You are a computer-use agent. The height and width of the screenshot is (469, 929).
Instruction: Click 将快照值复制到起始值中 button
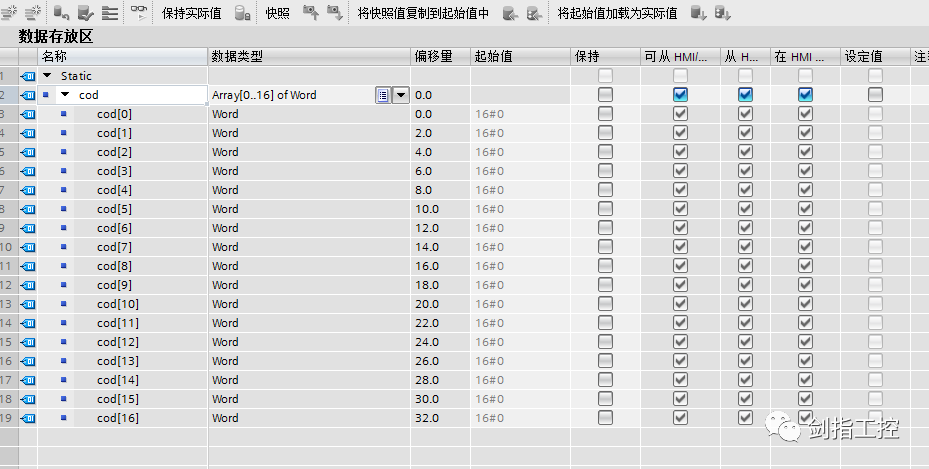coord(423,13)
